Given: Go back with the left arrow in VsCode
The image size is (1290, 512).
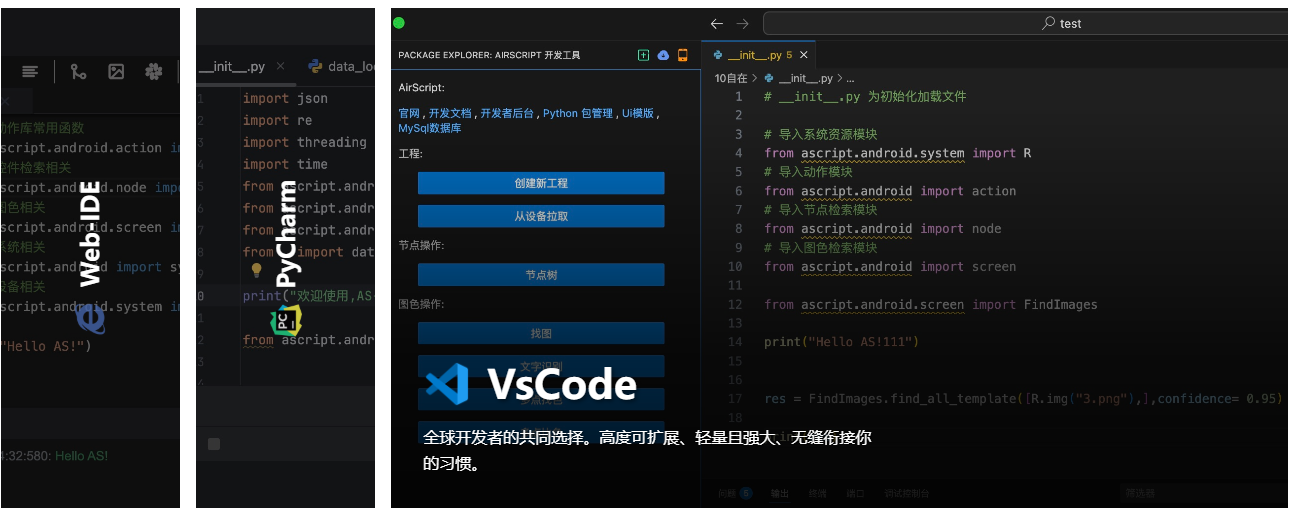Looking at the screenshot, I should (x=716, y=23).
